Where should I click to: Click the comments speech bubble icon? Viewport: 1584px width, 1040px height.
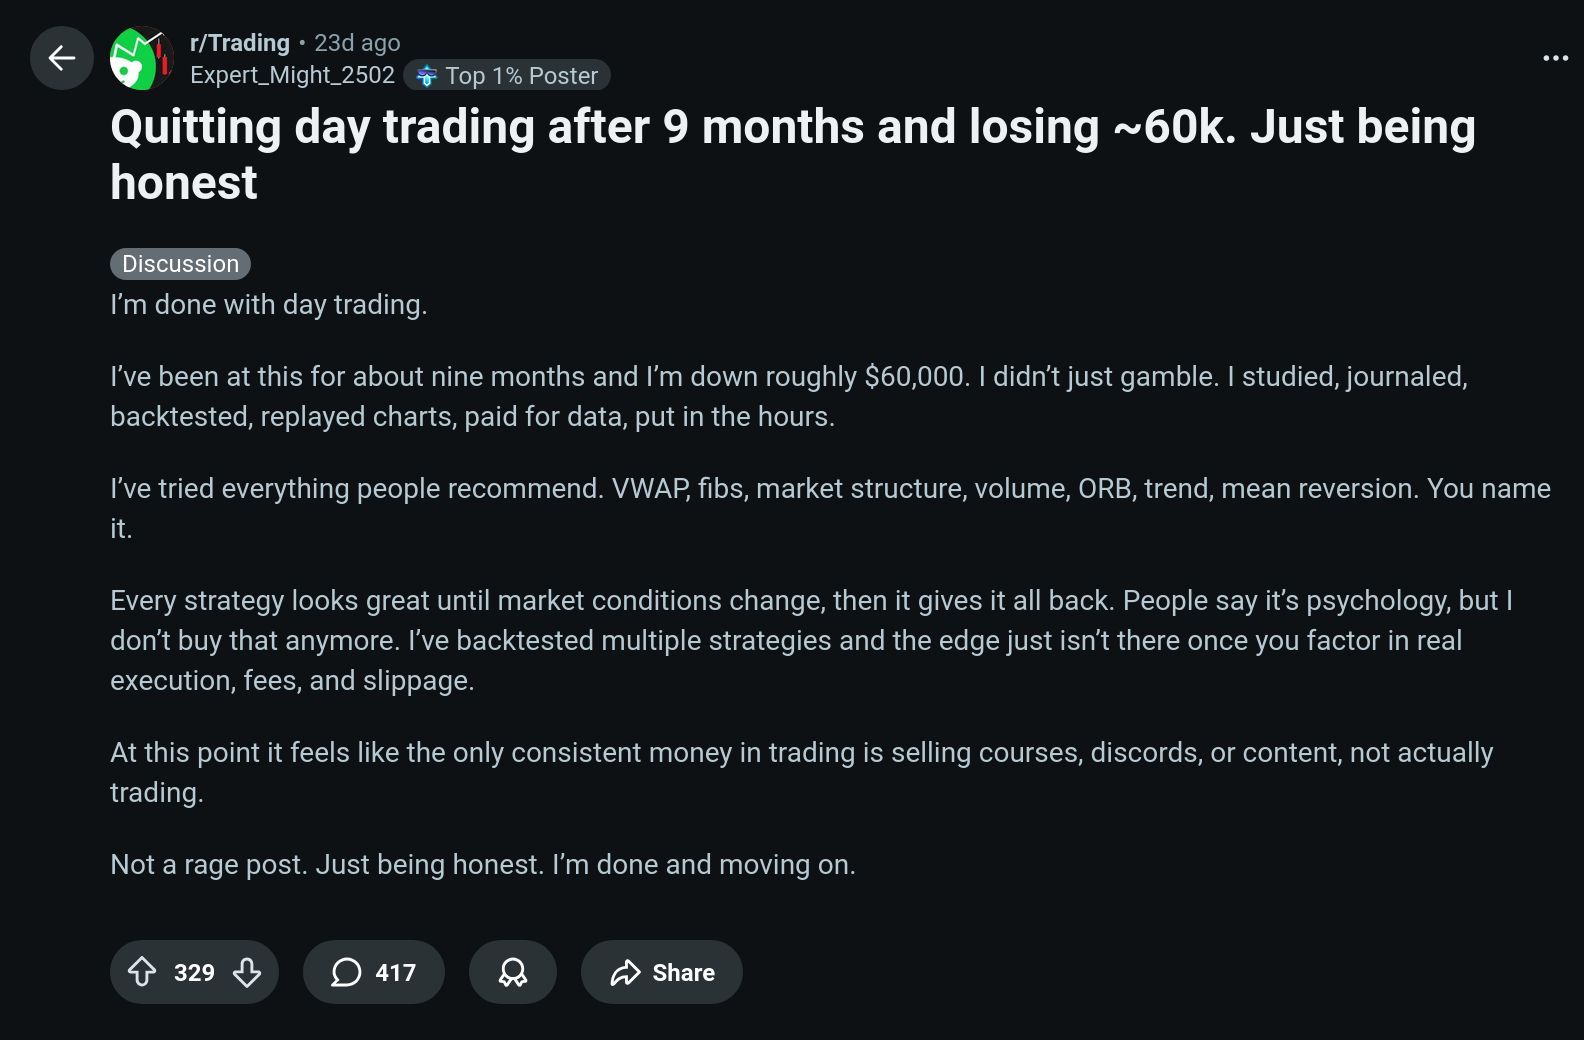pos(346,972)
